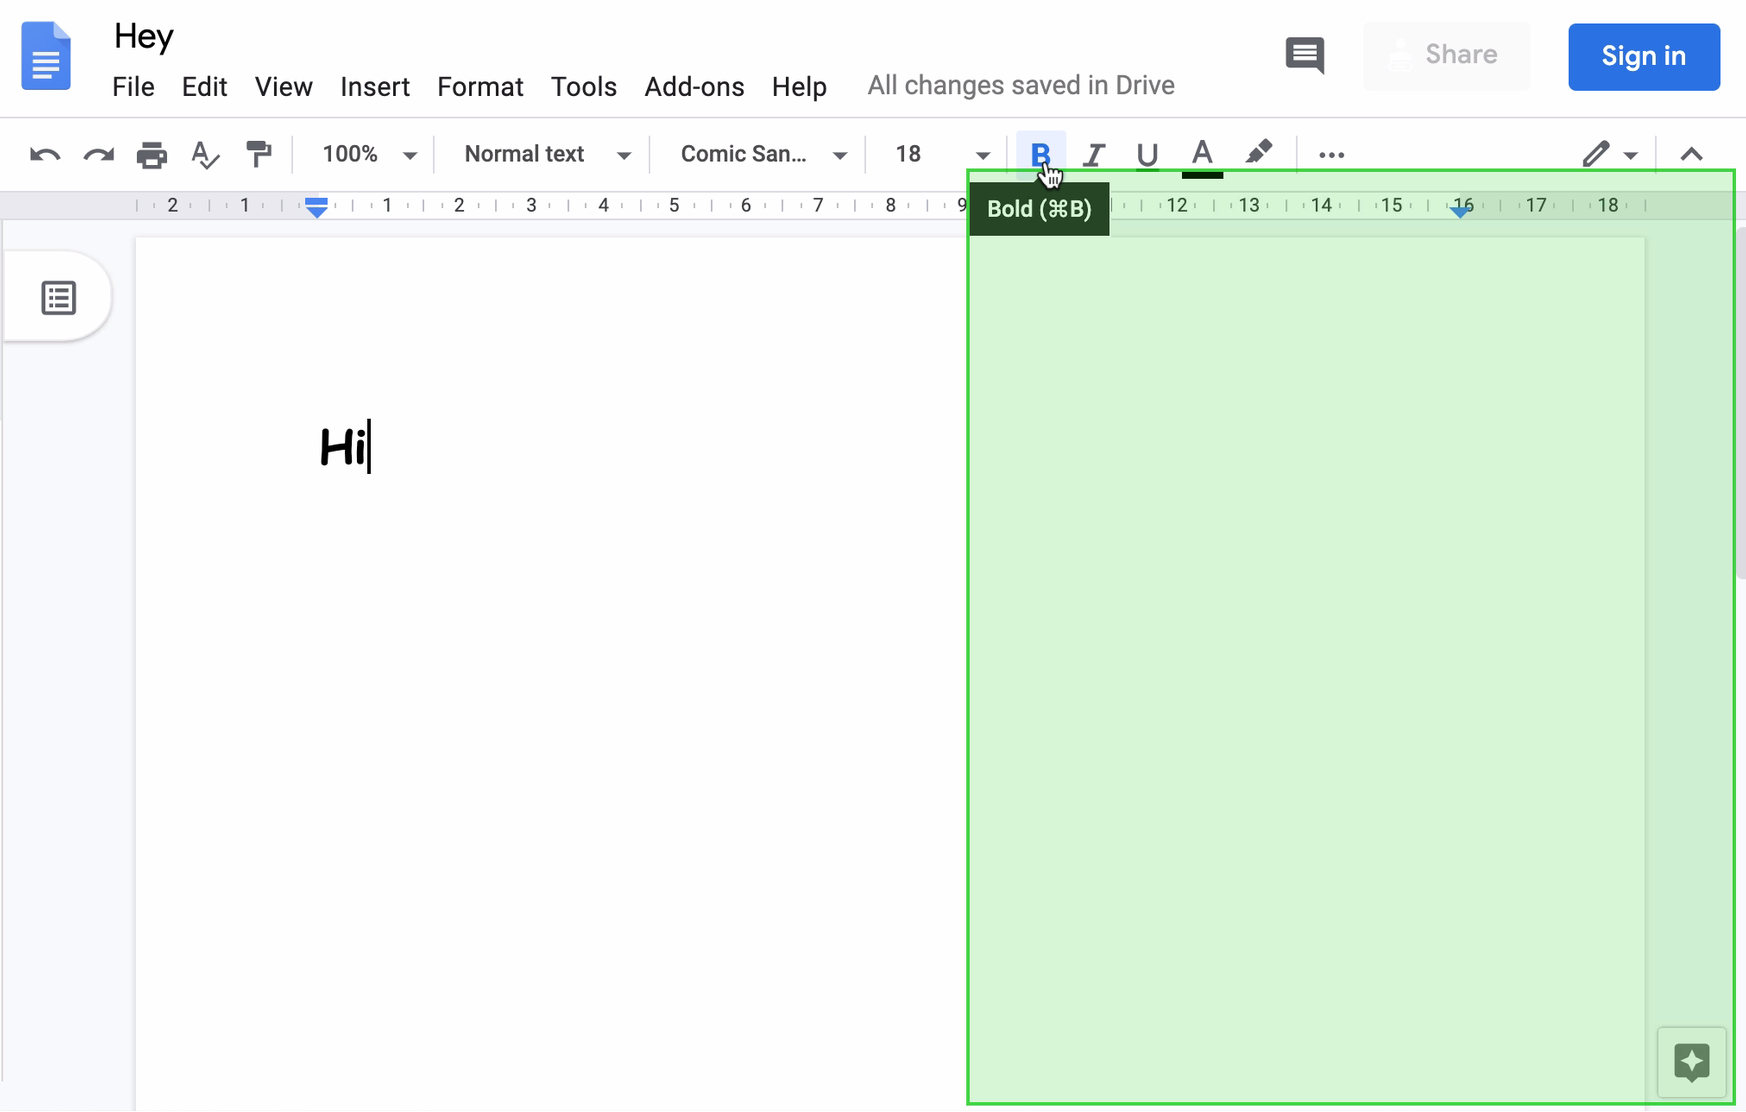Print the document via printer icon

click(152, 155)
